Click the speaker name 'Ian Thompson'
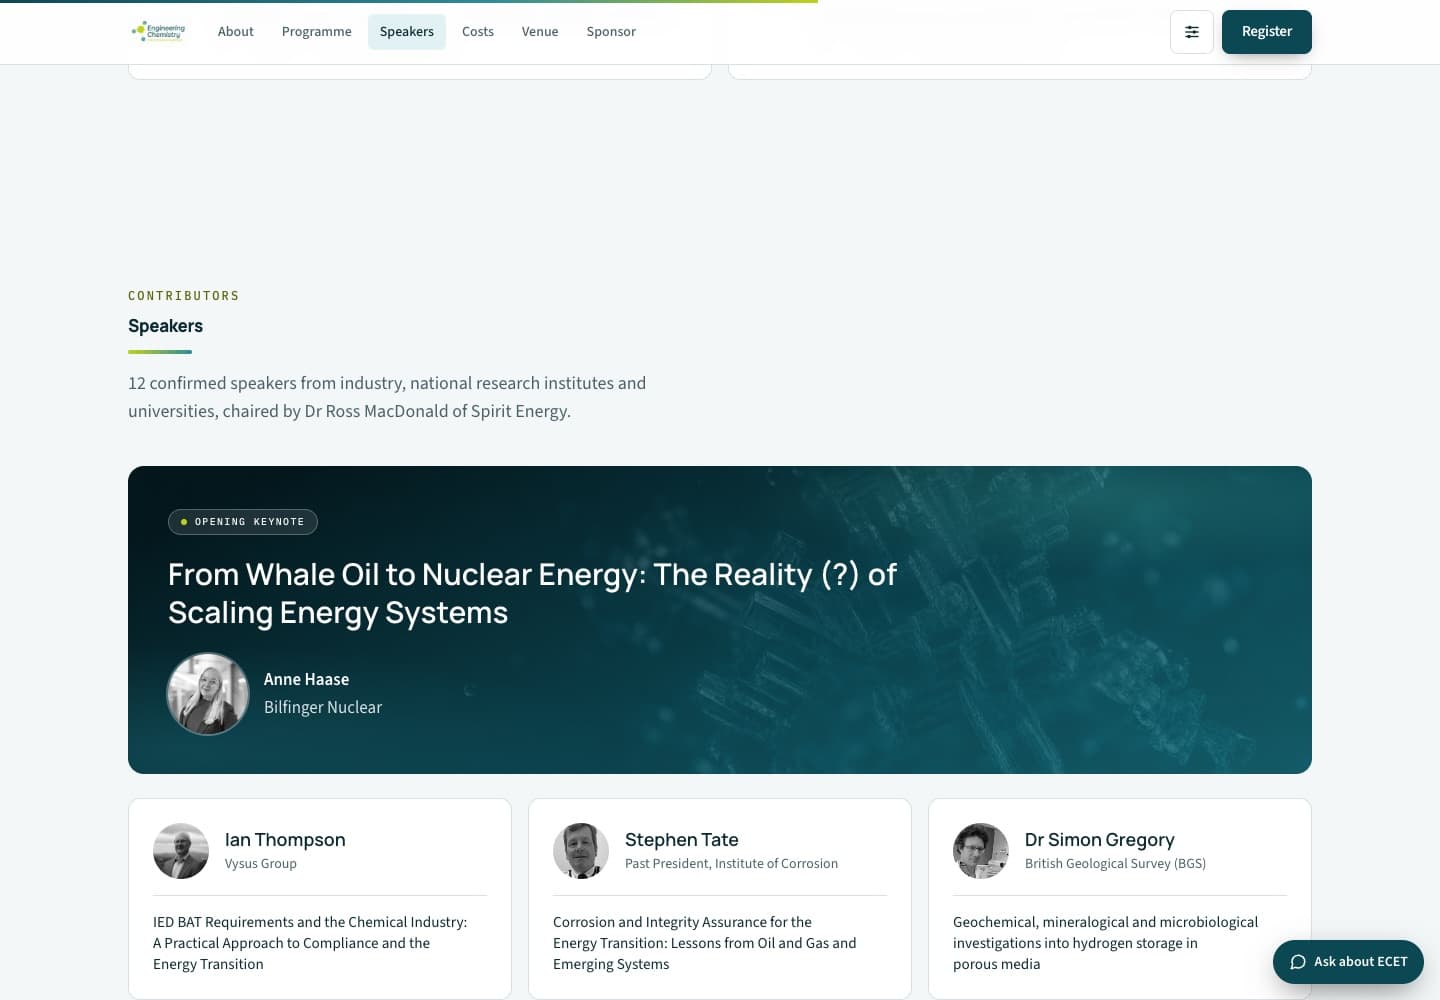1440x1000 pixels. click(285, 840)
